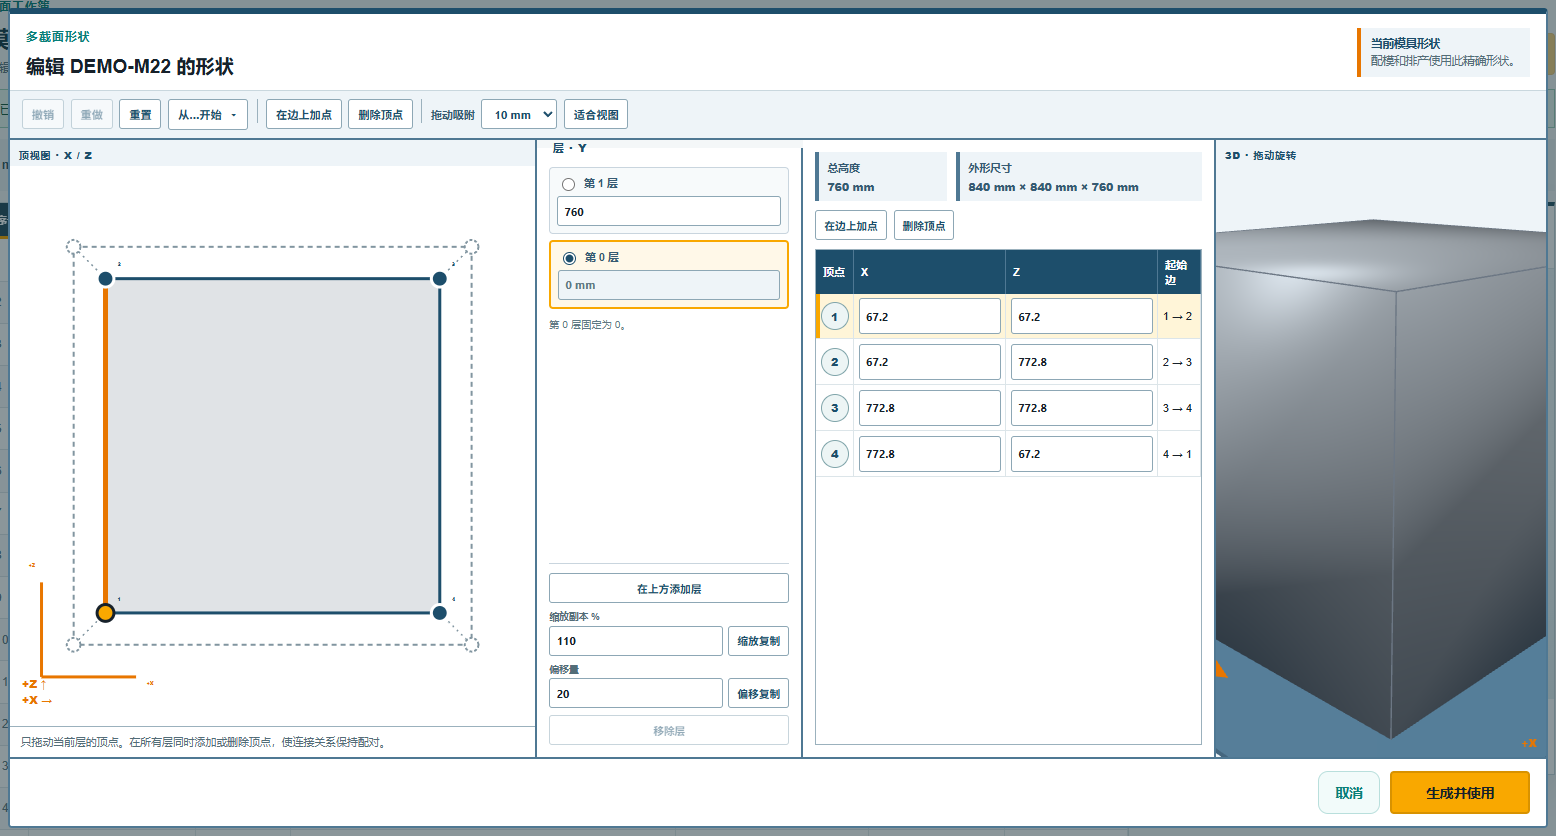The height and width of the screenshot is (836, 1556).
Task: Click the 缩放副本 % input field
Action: (636, 641)
